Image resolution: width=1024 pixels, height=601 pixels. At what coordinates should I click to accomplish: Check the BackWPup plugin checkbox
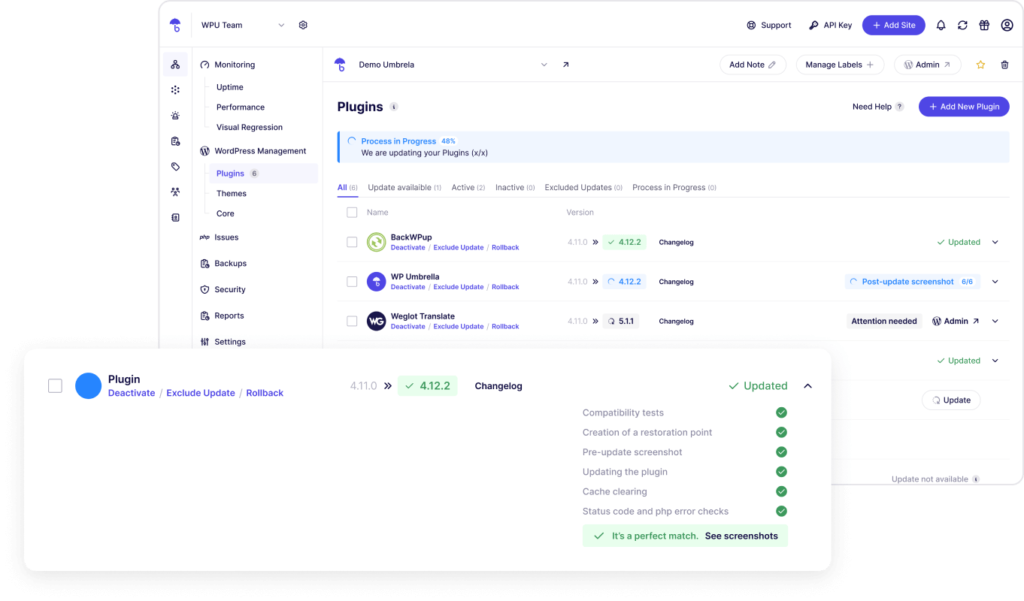[x=352, y=242]
